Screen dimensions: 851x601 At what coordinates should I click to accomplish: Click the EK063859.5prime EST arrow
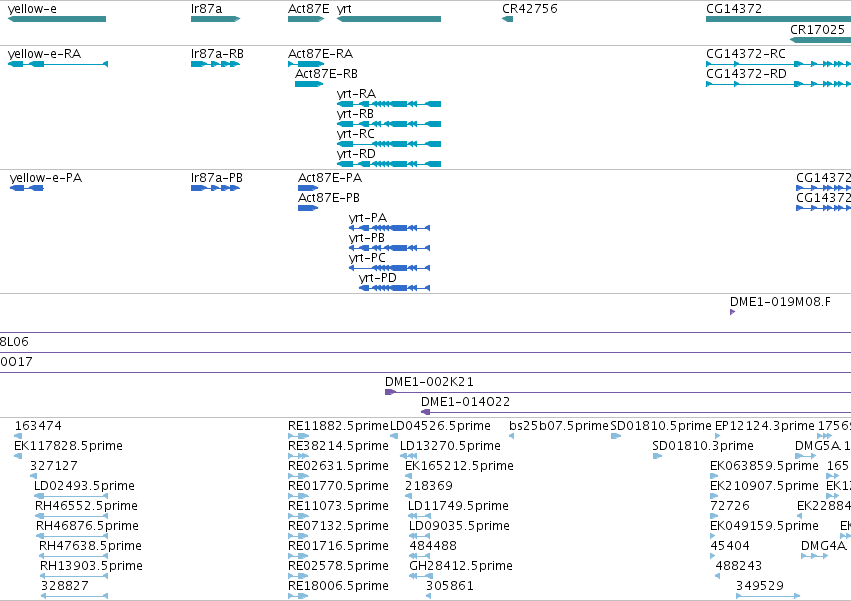714,476
